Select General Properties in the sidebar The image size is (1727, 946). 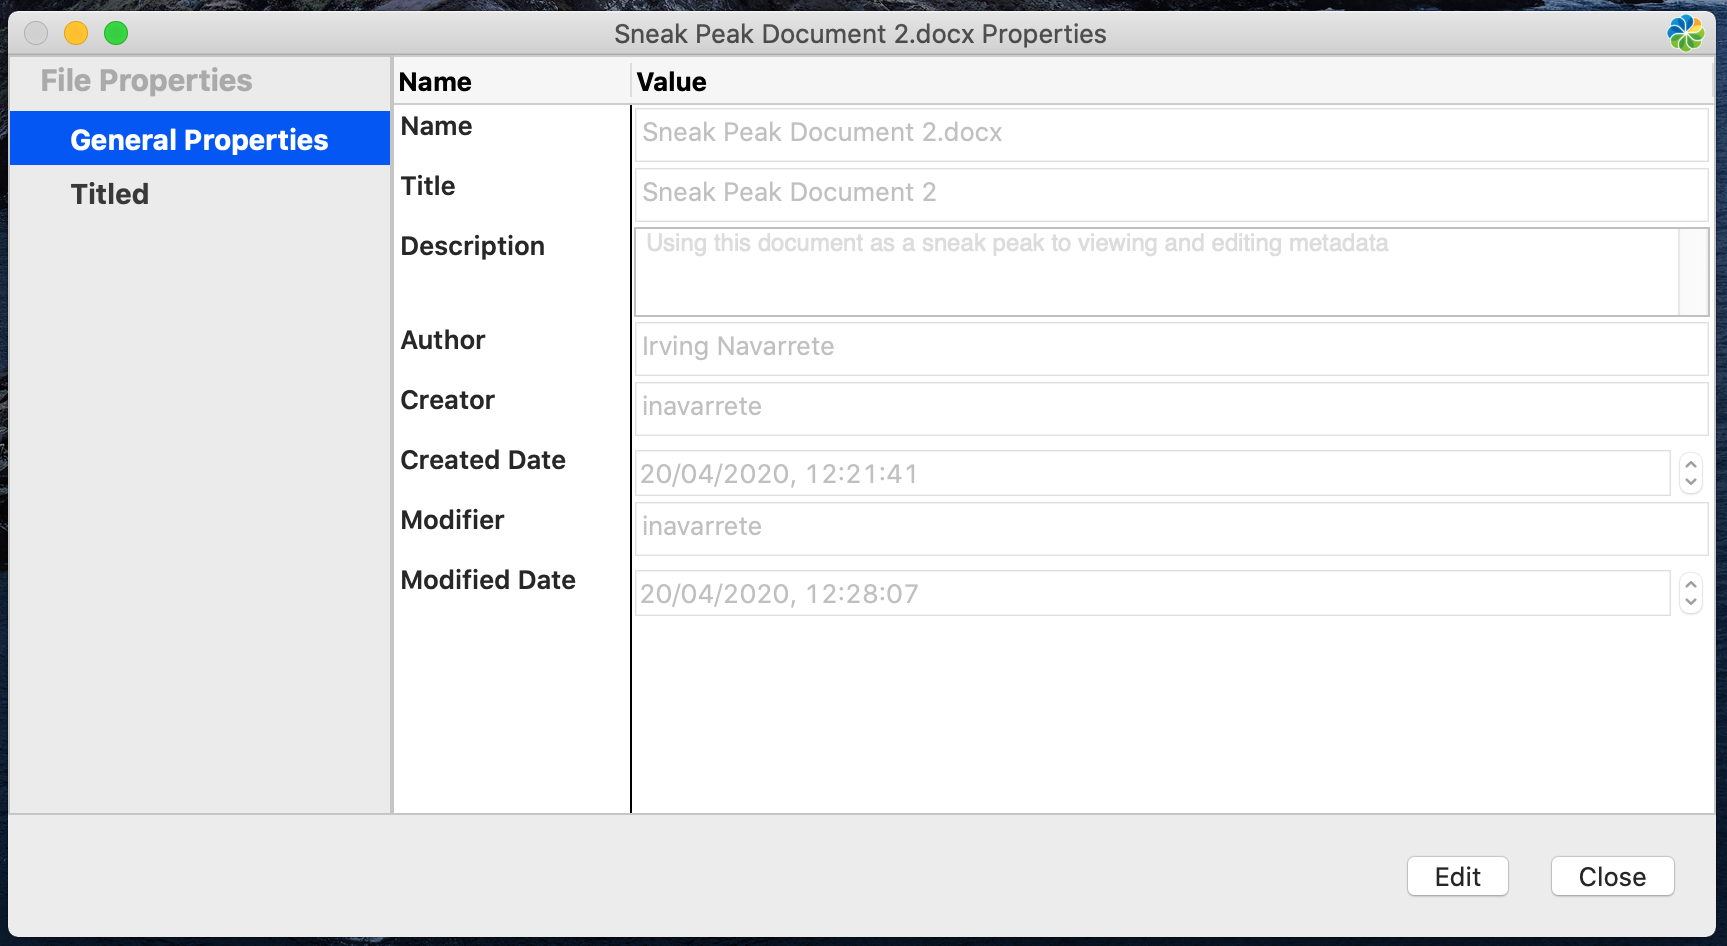[199, 140]
